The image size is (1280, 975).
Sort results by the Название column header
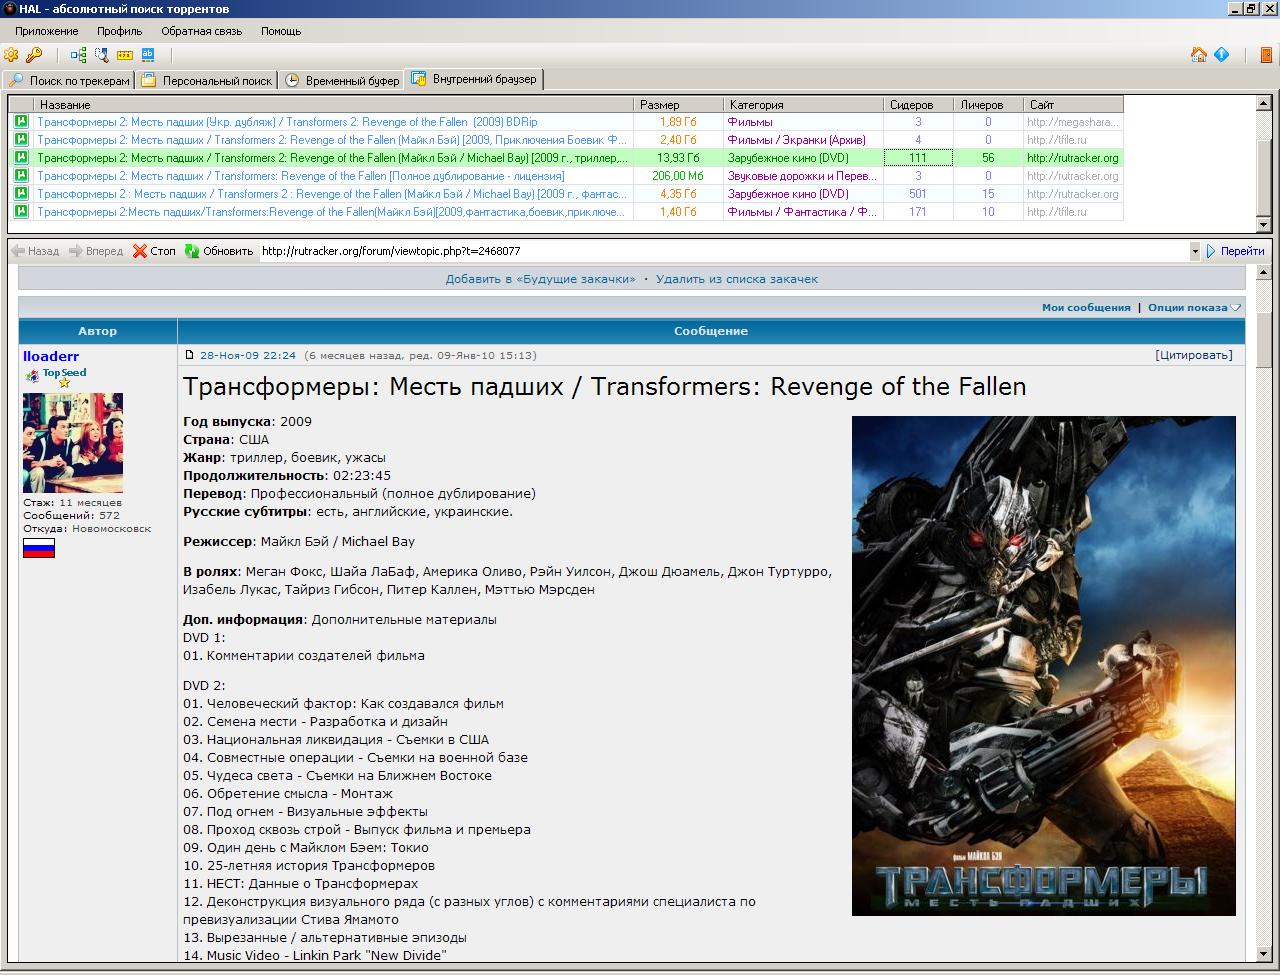[x=334, y=104]
